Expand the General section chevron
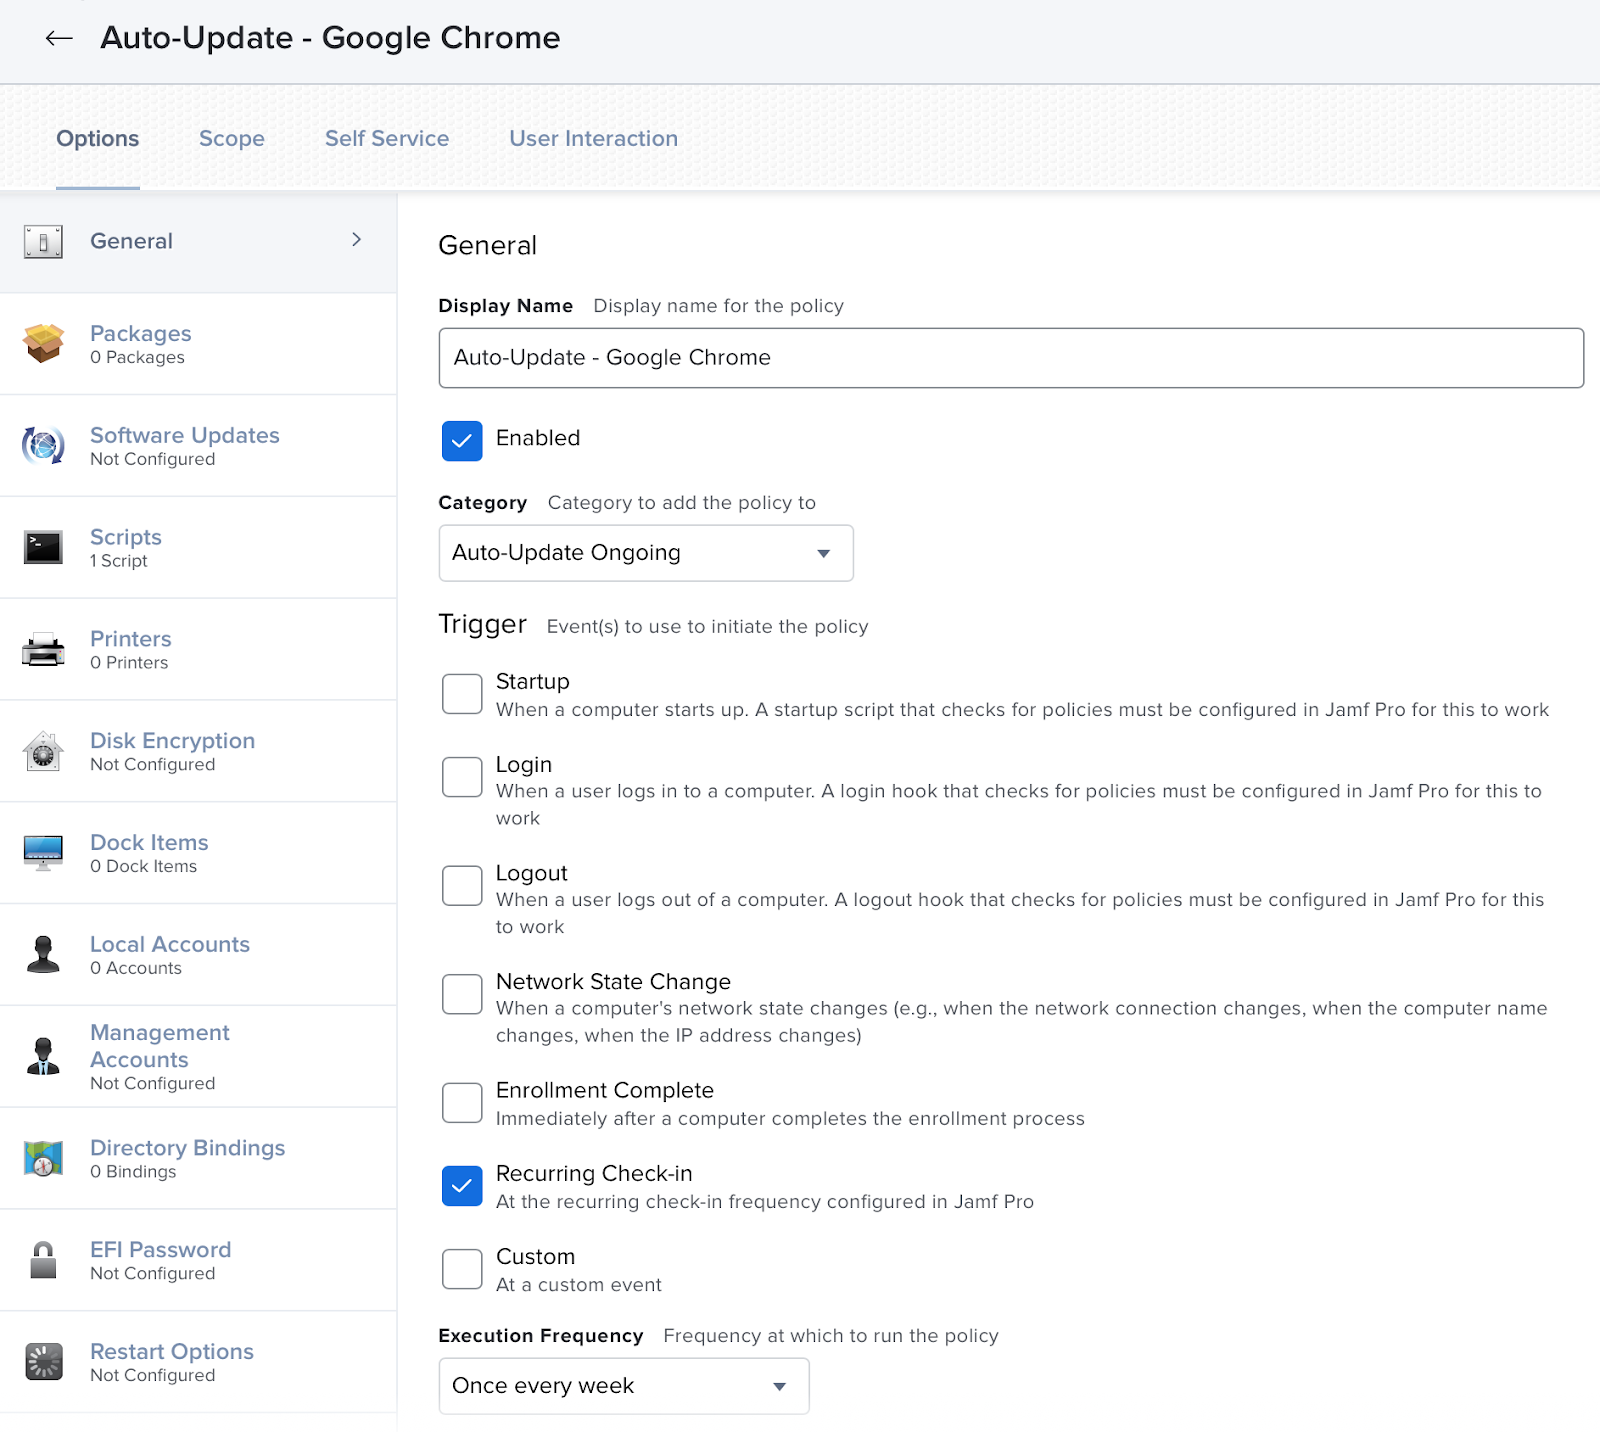The height and width of the screenshot is (1432, 1600). tap(356, 240)
